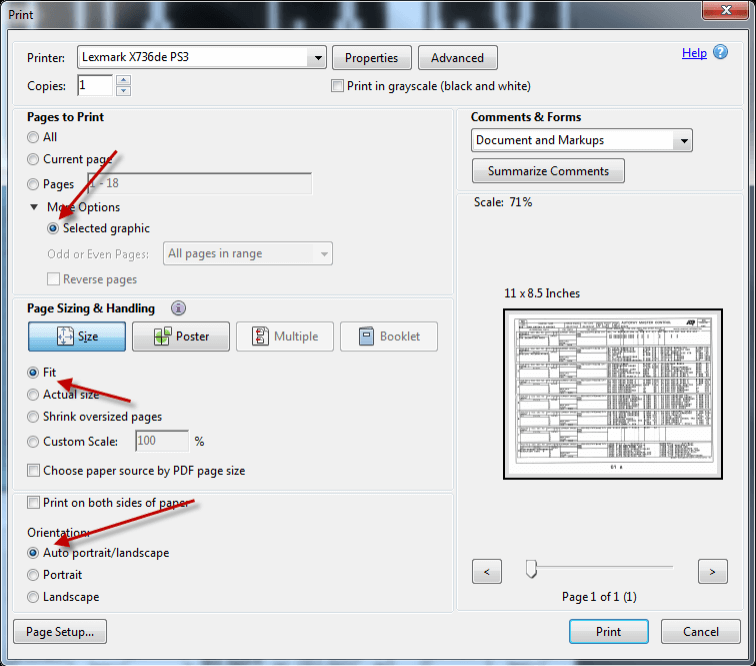The width and height of the screenshot is (756, 666).
Task: Choose Shrink oversized pages option
Action: pyautogui.click(x=33, y=417)
